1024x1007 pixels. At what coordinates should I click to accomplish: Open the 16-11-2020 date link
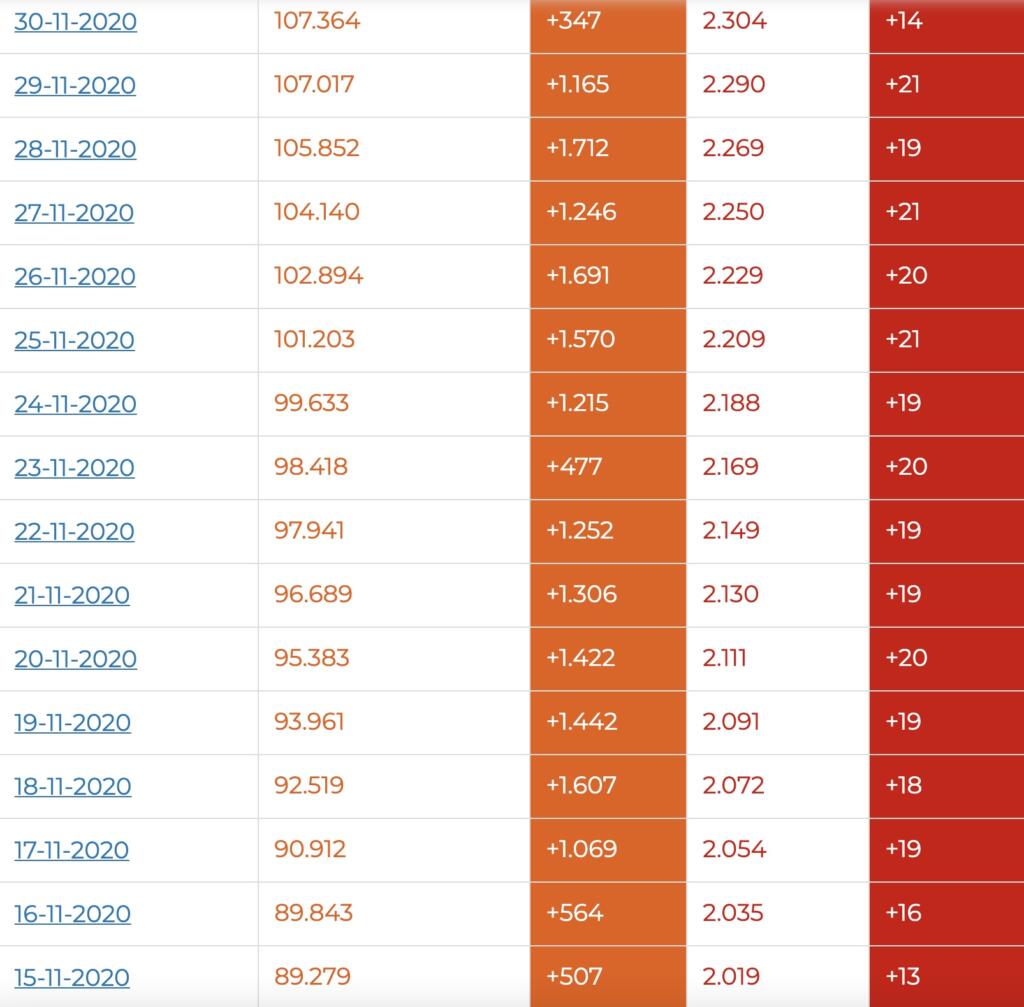coord(72,914)
